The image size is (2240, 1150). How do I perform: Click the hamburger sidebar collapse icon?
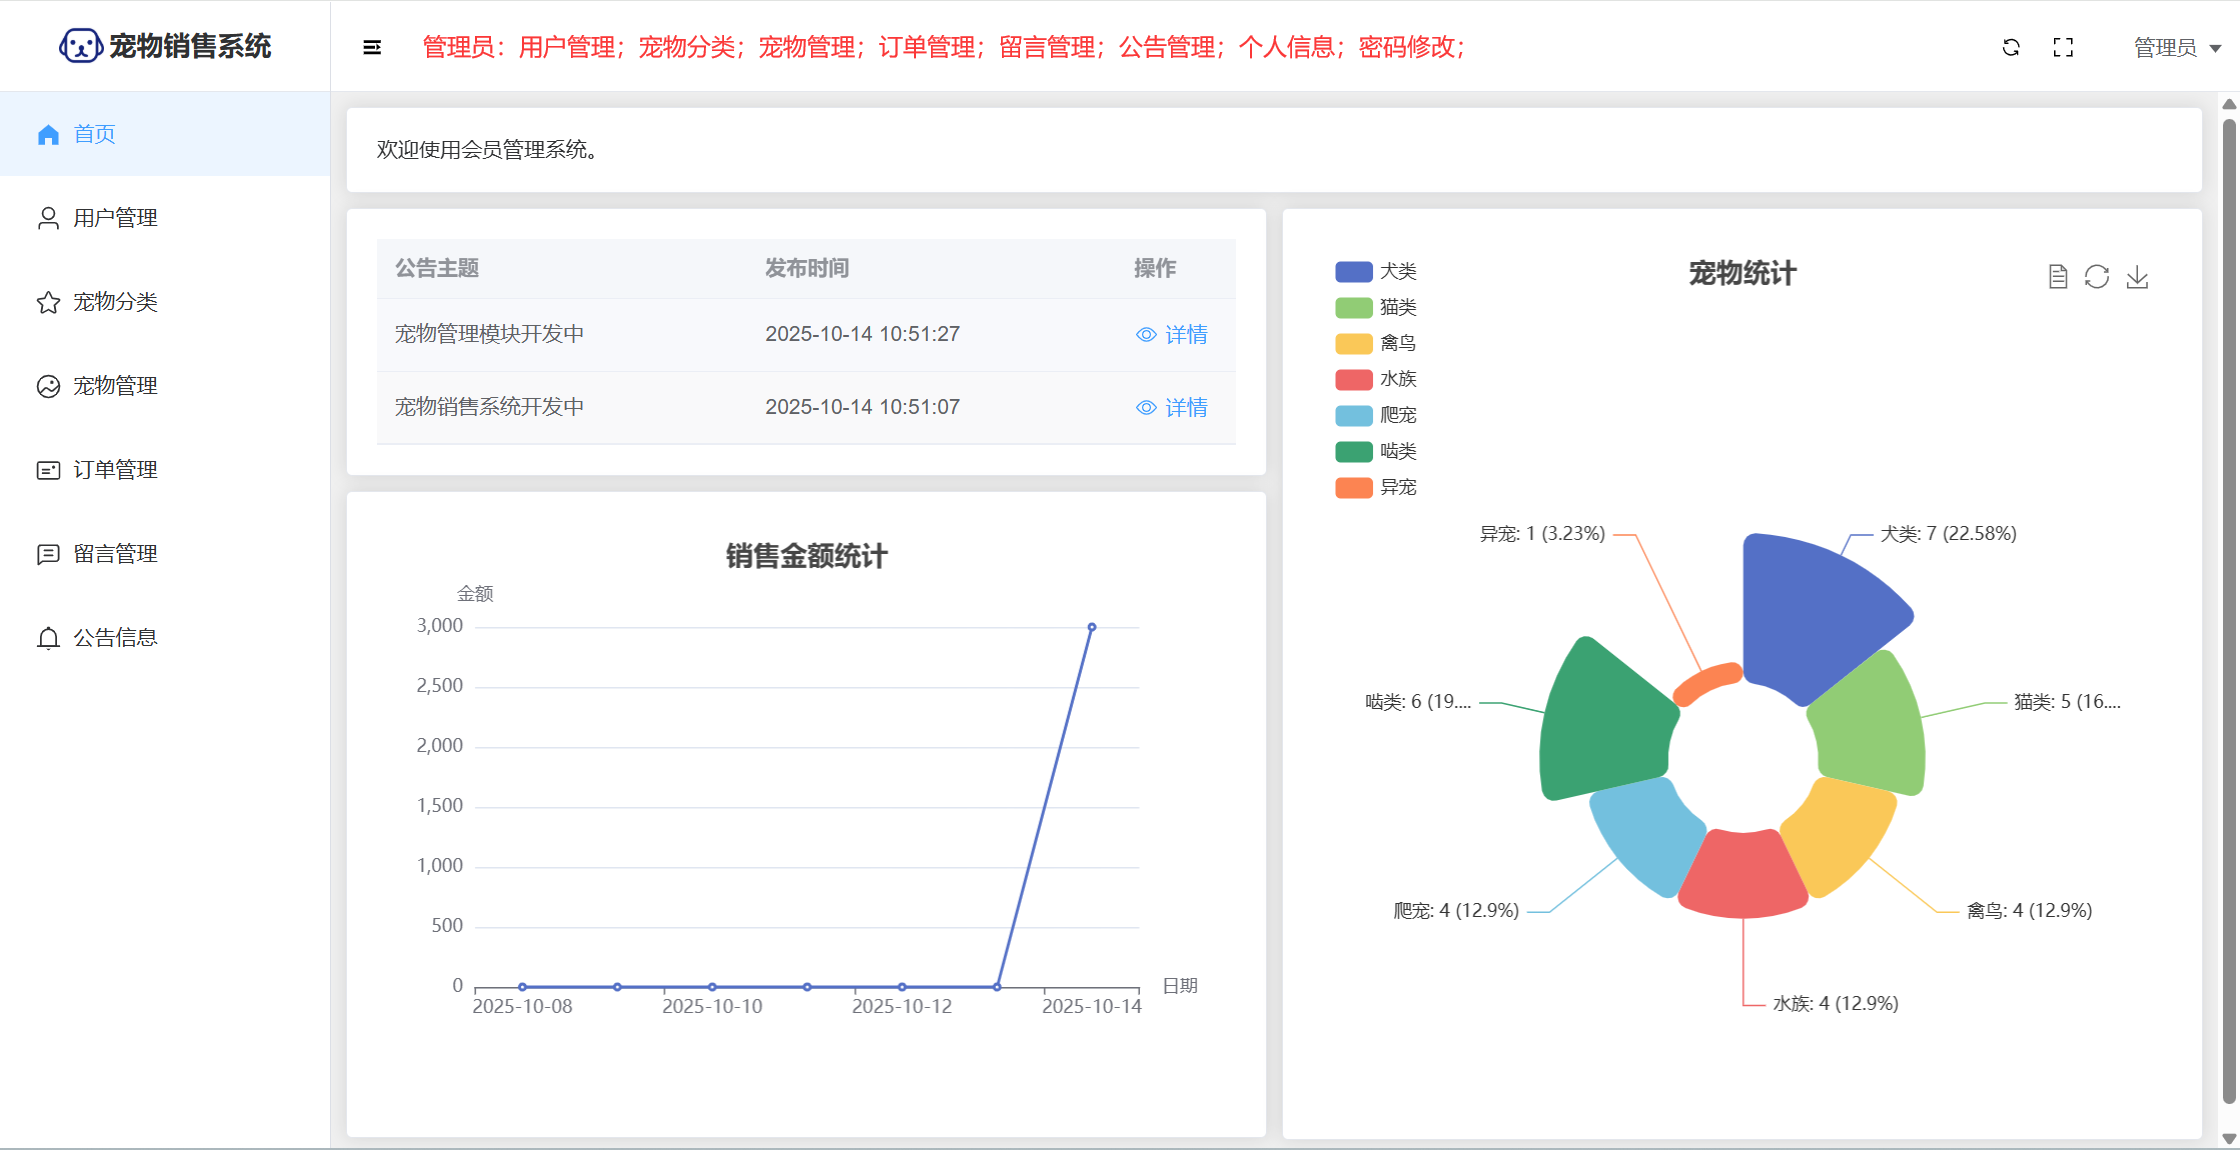pos(372,47)
